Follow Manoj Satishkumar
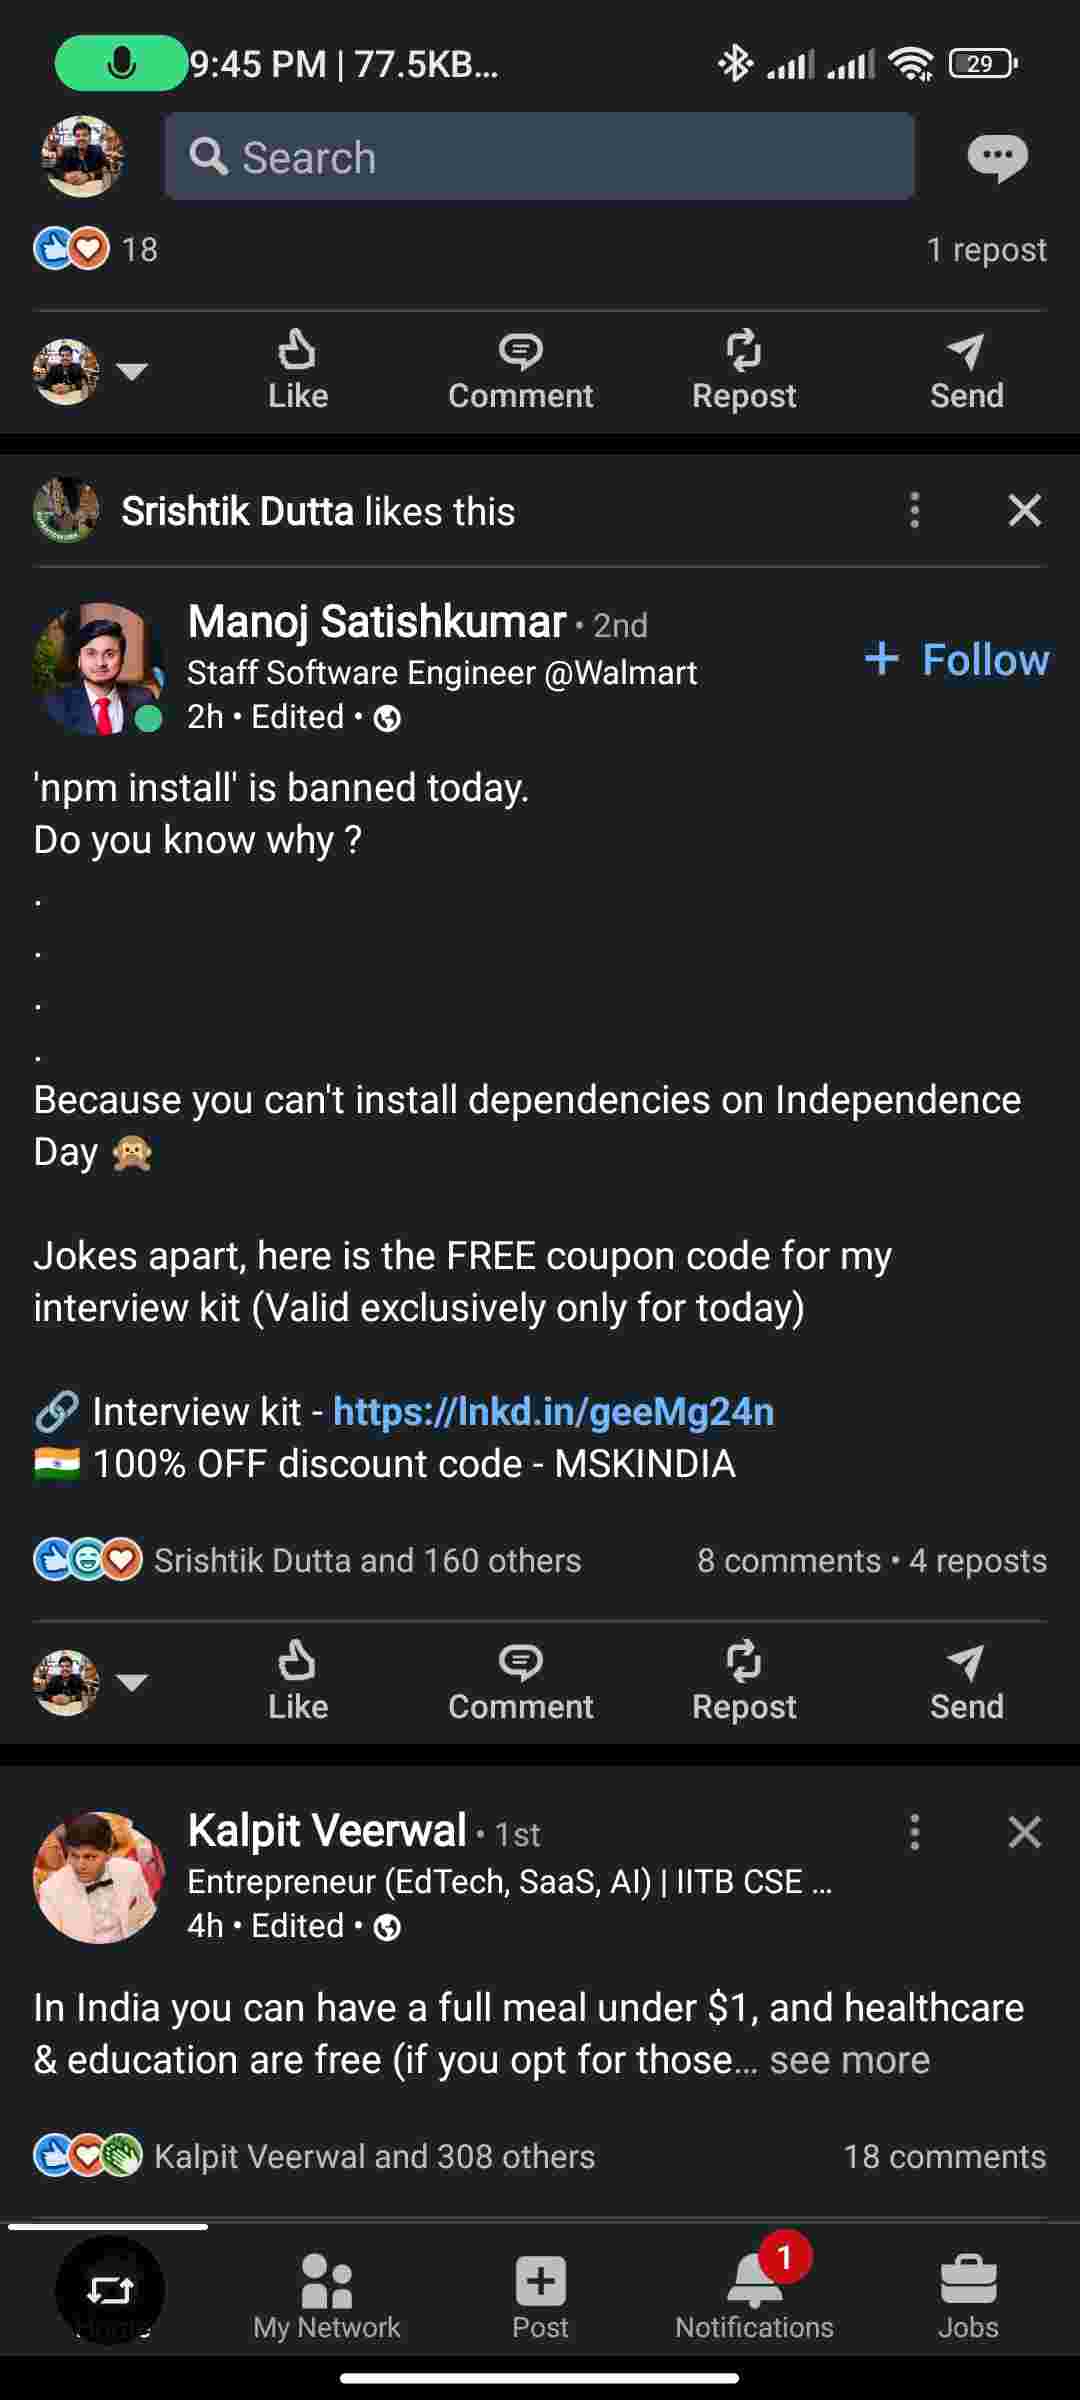The image size is (1080, 2400). click(x=957, y=660)
